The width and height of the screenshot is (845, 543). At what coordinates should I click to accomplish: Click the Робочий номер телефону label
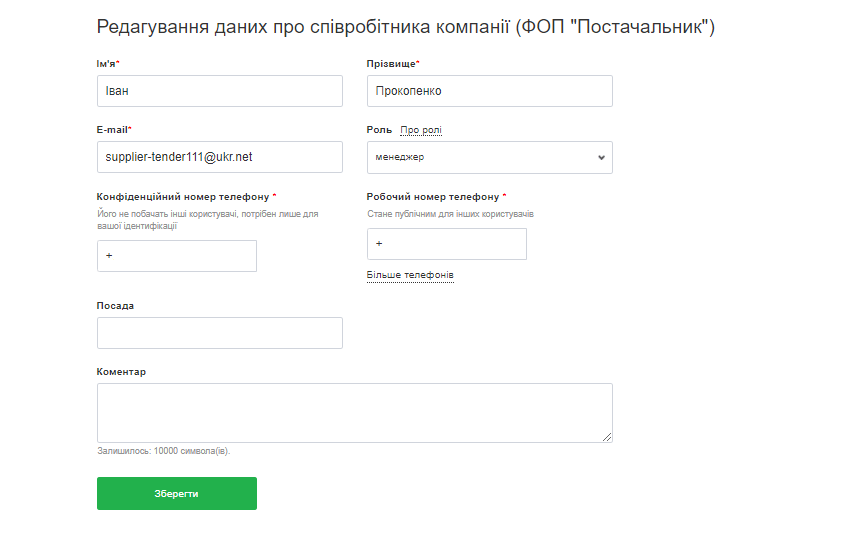433,197
